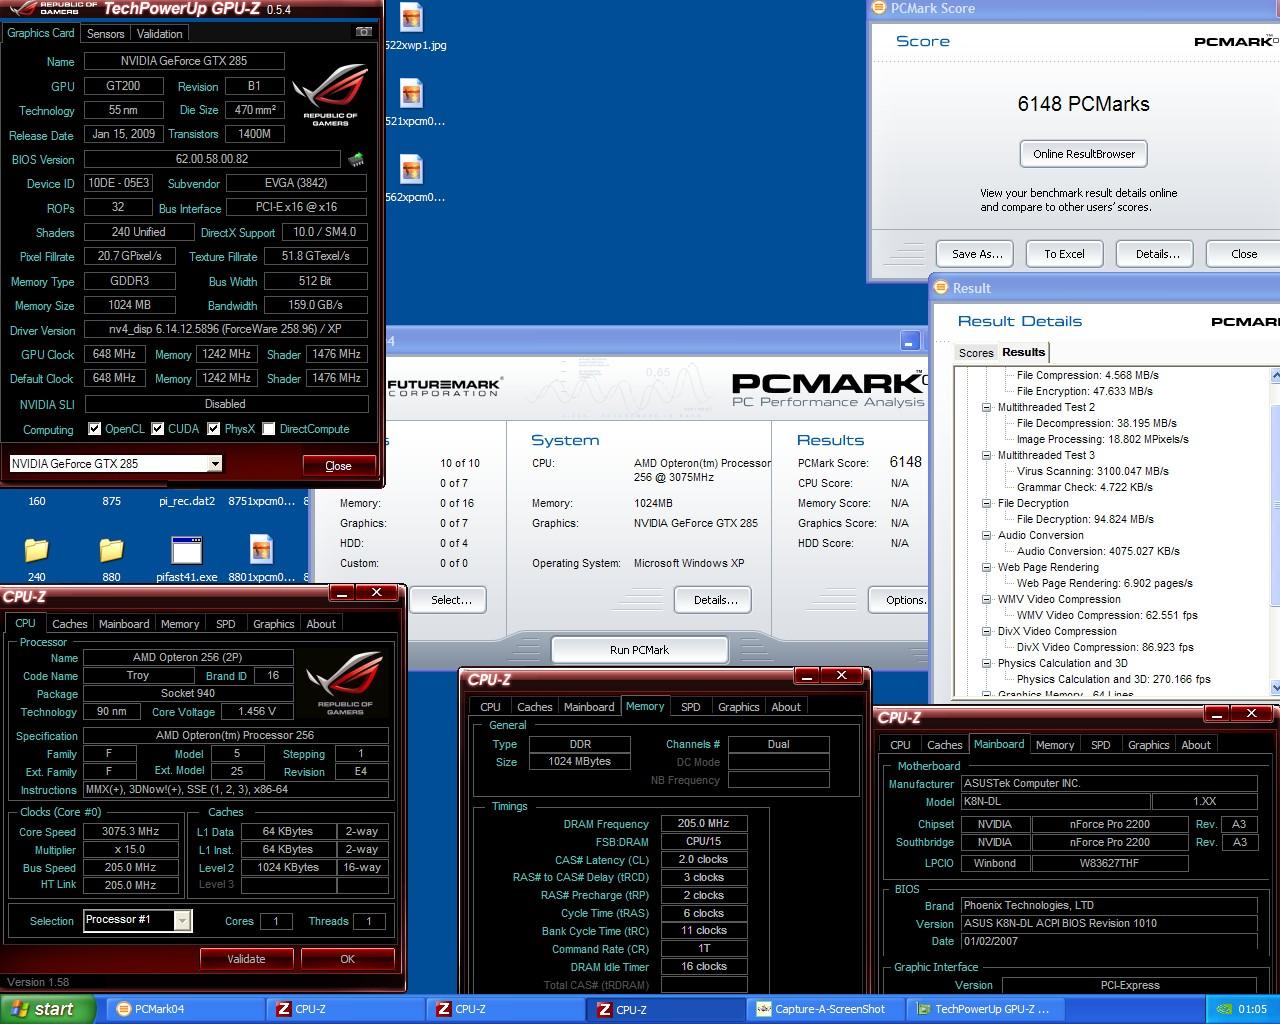The image size is (1280, 1024).
Task: Open the Processor #1 selection dropdown in CPU-Z
Action: tap(182, 920)
